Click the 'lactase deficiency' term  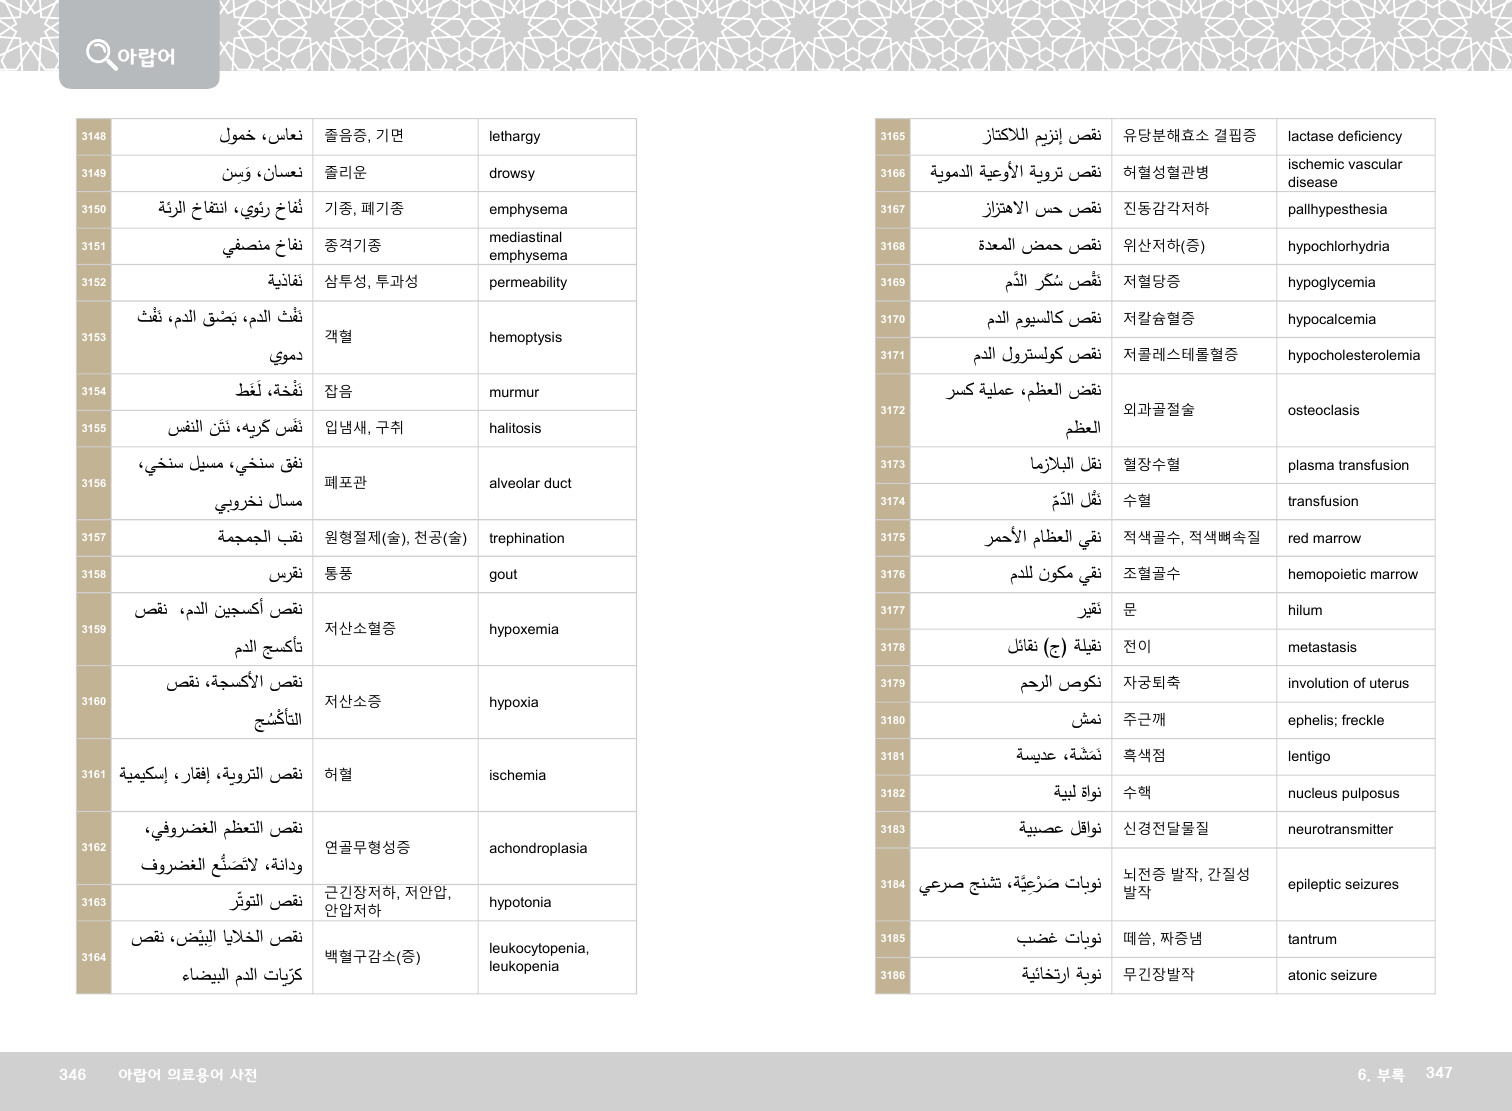[1344, 137]
